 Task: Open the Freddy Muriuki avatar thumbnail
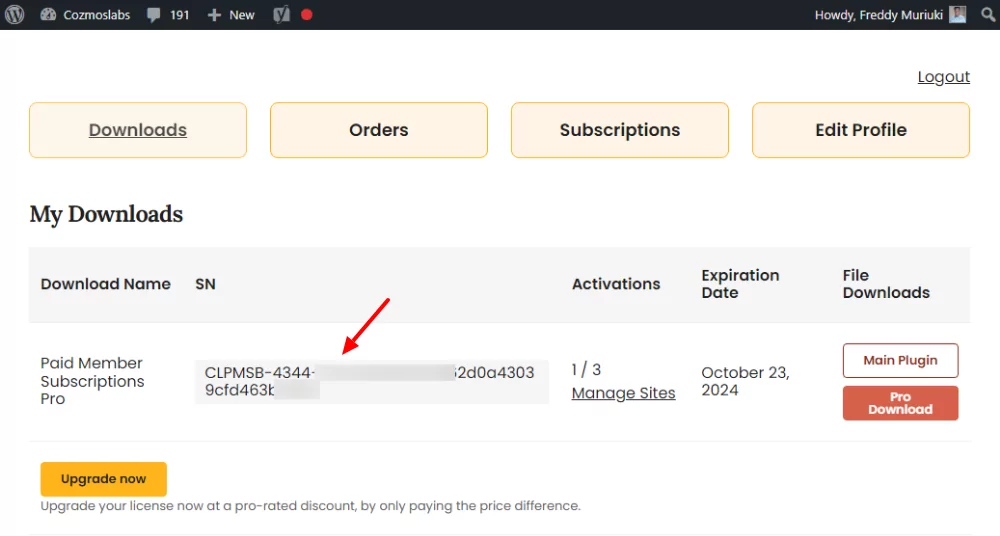(957, 15)
